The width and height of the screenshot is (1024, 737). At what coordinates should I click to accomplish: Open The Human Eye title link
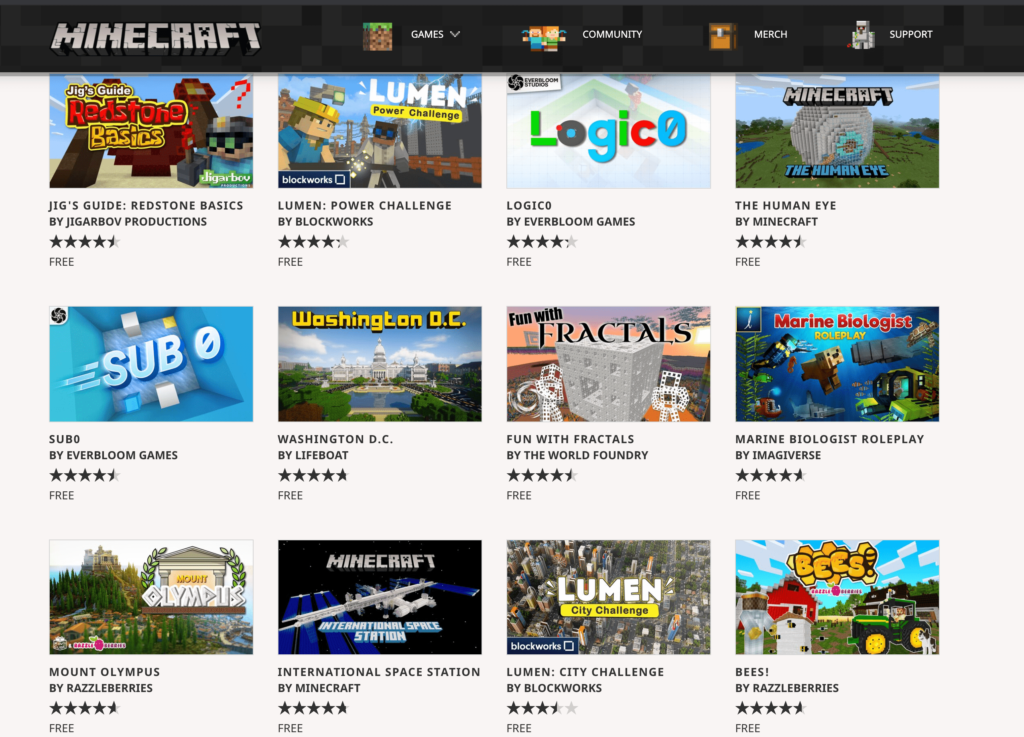pyautogui.click(x=785, y=206)
